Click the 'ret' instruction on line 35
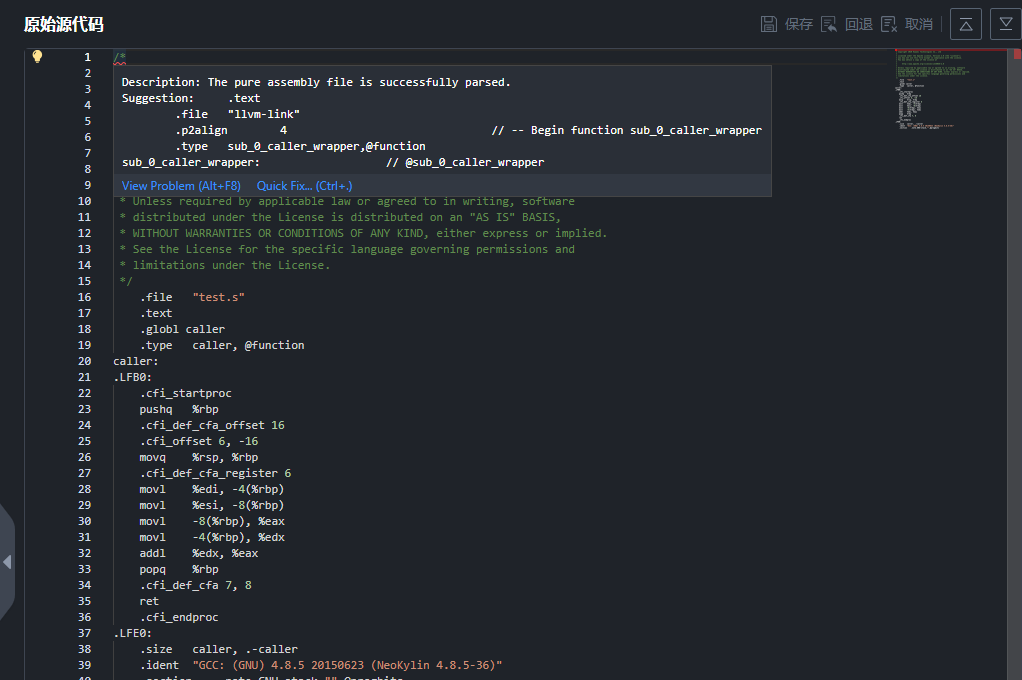1022x680 pixels. [x=149, y=601]
